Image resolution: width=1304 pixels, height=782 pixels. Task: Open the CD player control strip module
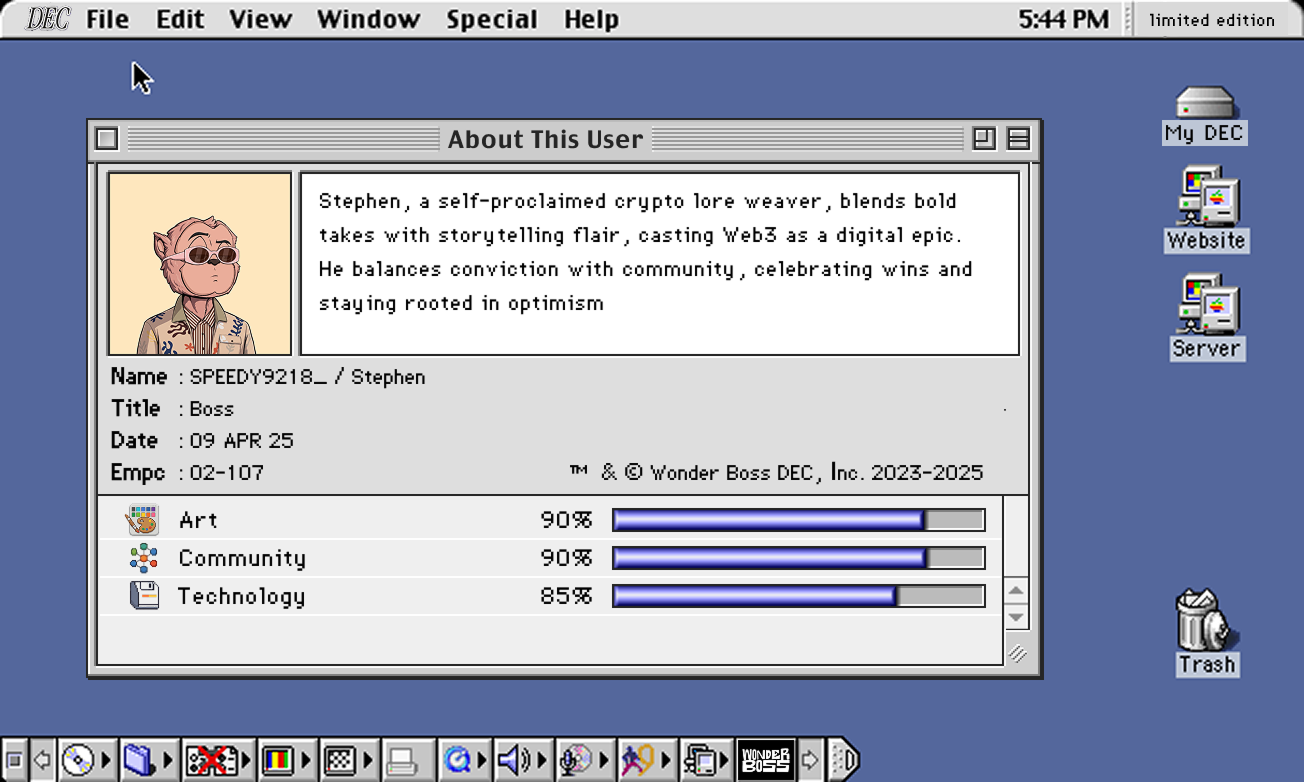pos(86,761)
